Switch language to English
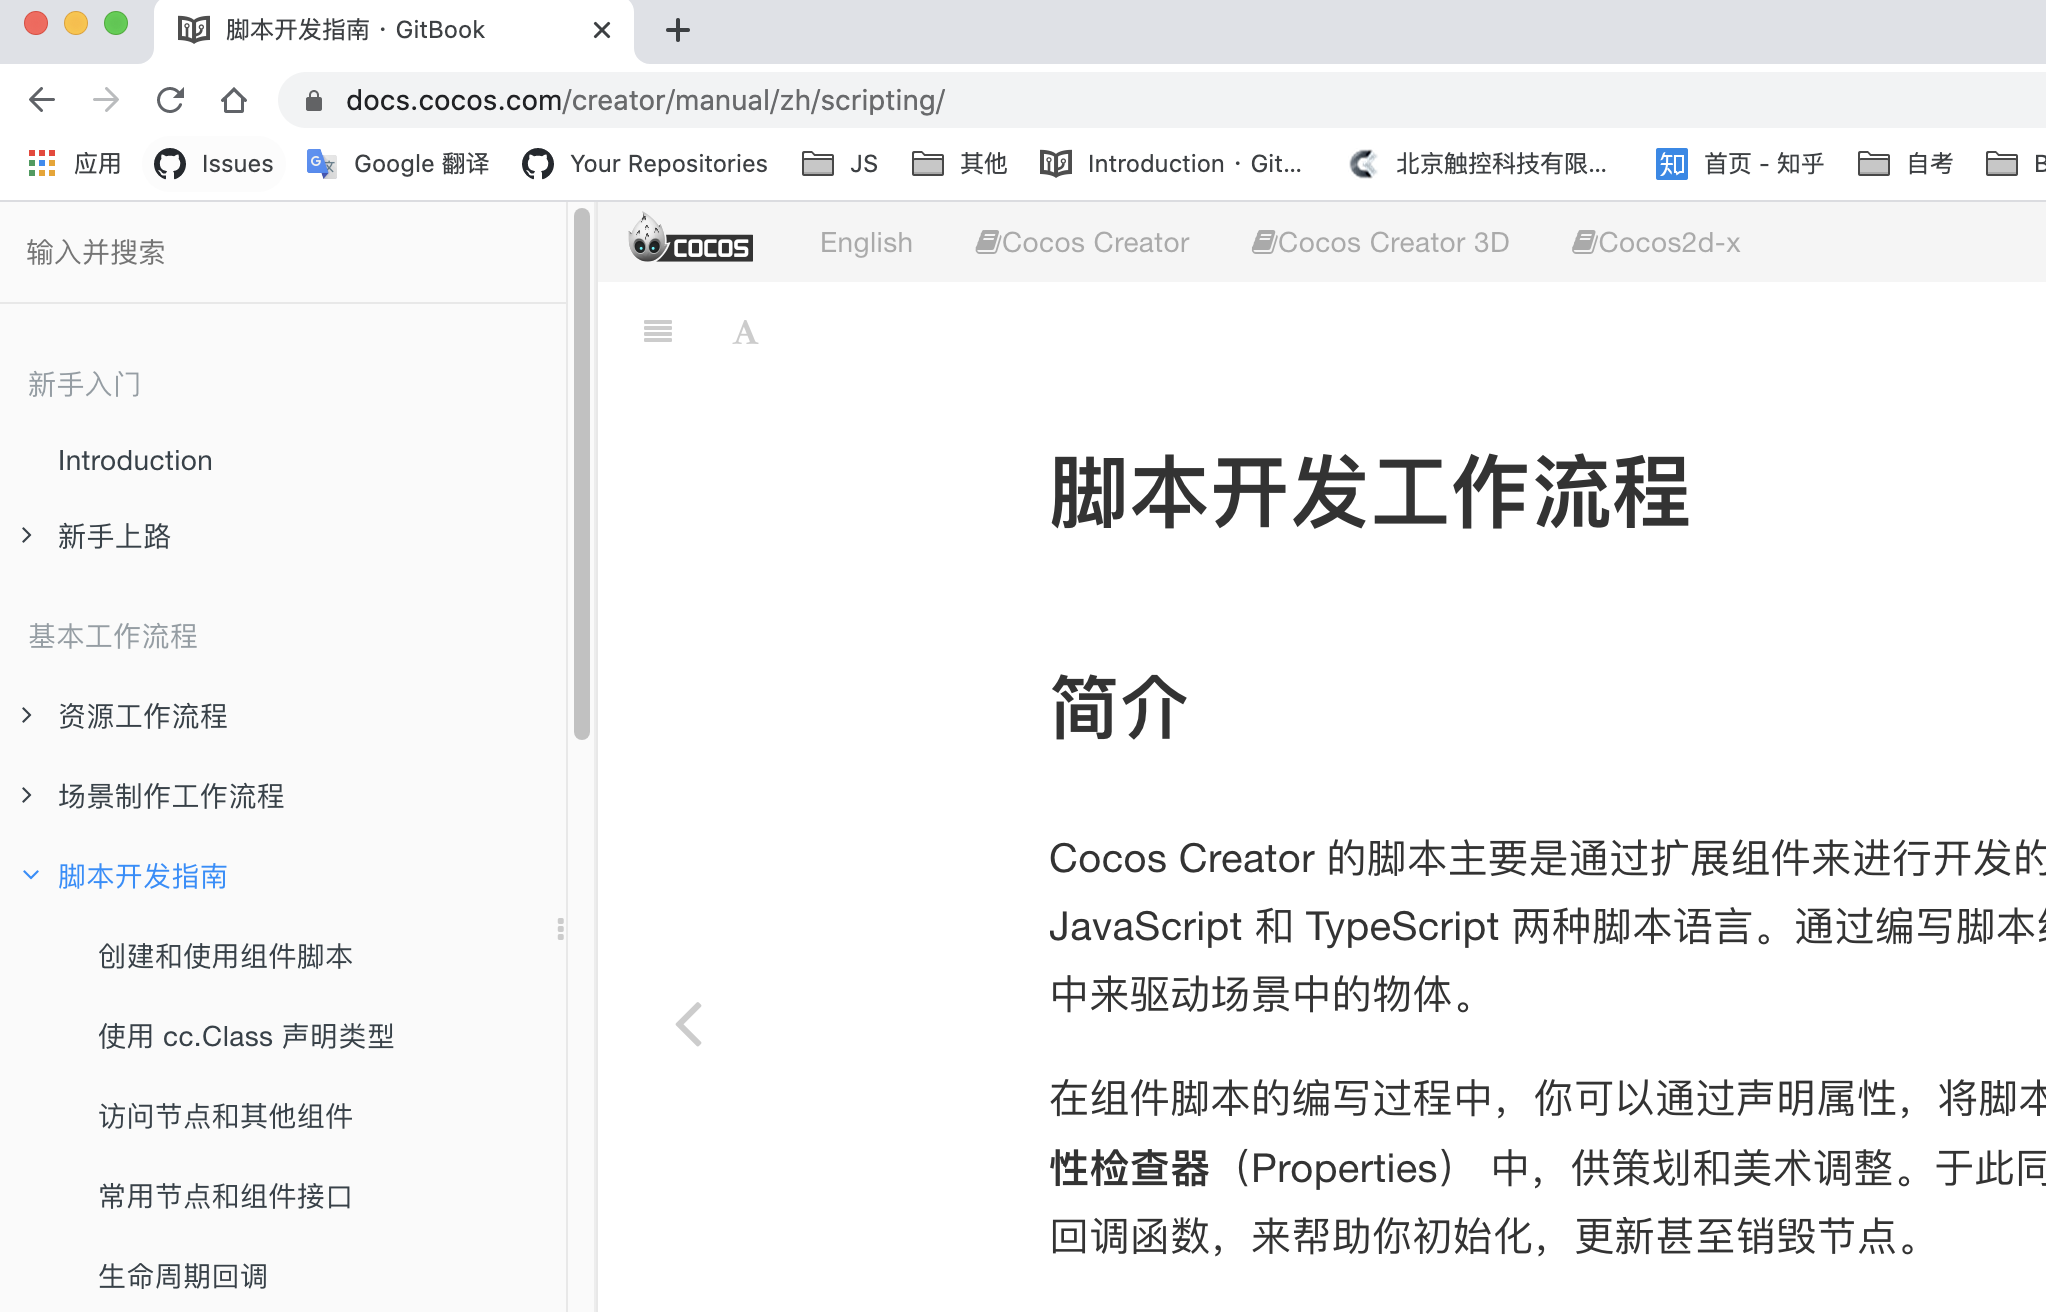This screenshot has height=1312, width=2046. pos(866,242)
